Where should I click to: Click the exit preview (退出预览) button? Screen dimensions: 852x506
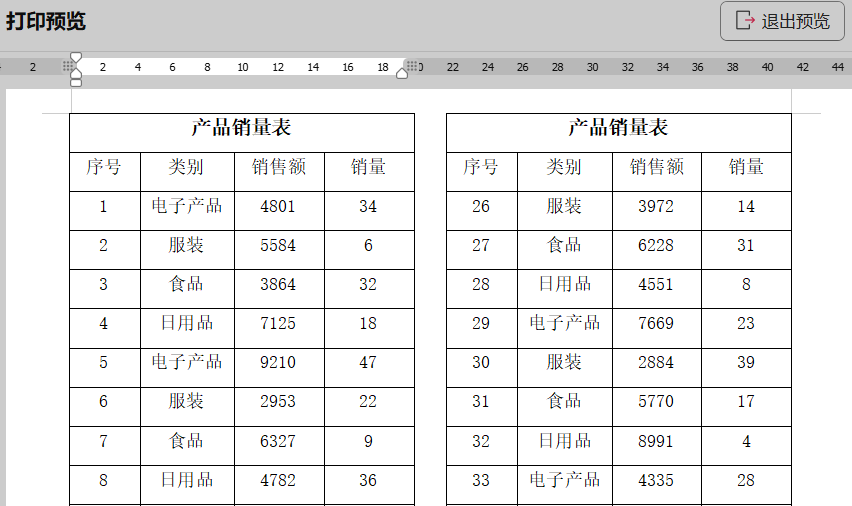[x=782, y=21]
